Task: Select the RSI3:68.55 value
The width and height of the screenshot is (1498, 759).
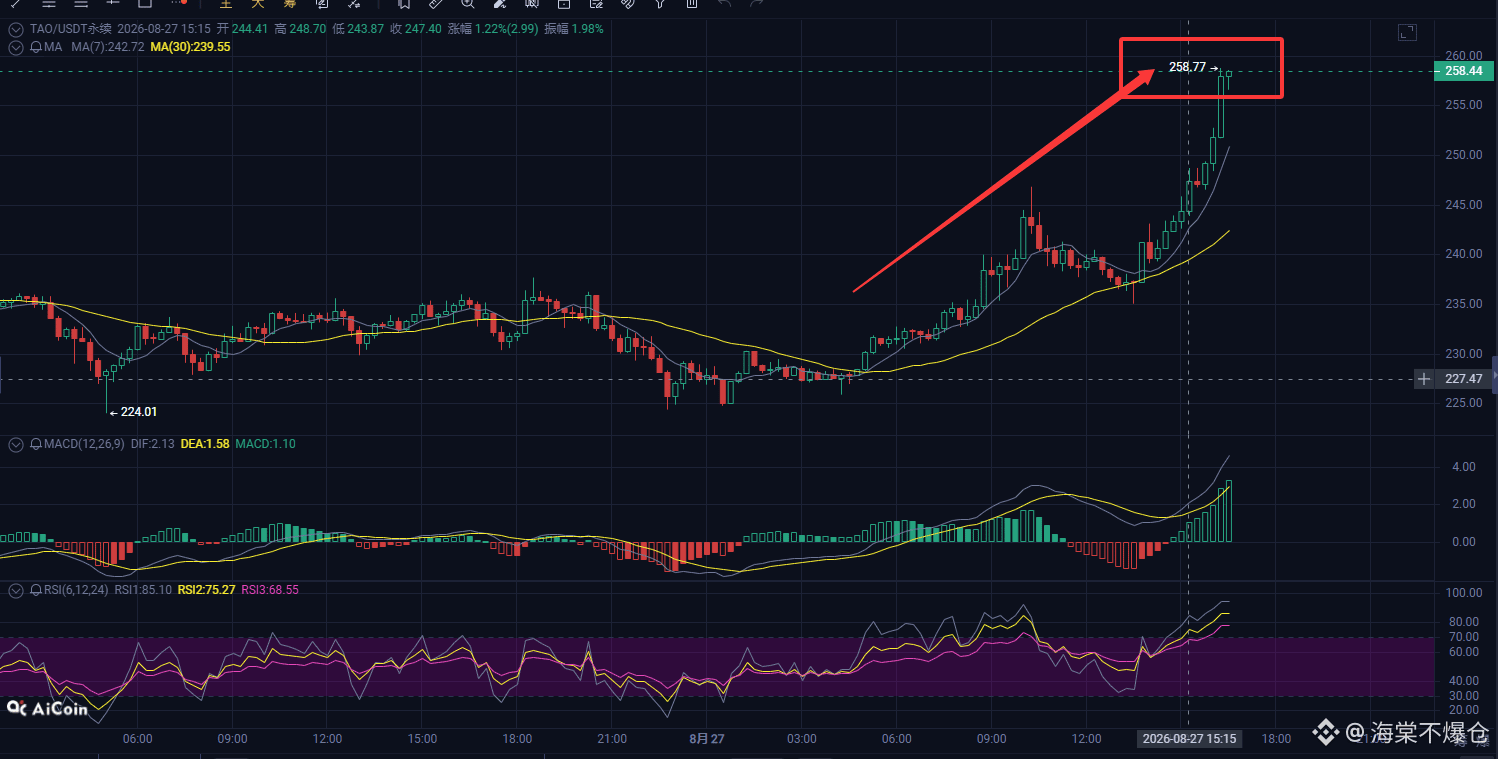Action: pyautogui.click(x=270, y=590)
